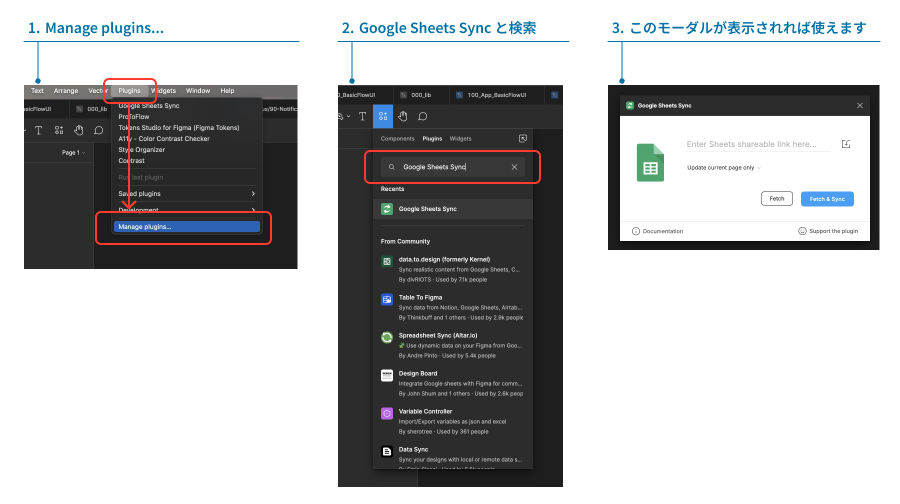Select the Design Board result
This screenshot has height=504, width=900.
pyautogui.click(x=453, y=383)
